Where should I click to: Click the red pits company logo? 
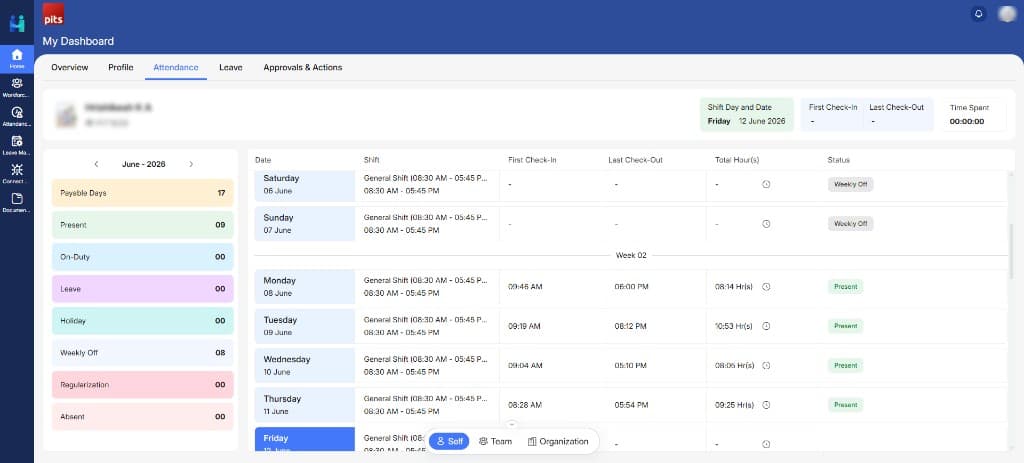[x=53, y=14]
